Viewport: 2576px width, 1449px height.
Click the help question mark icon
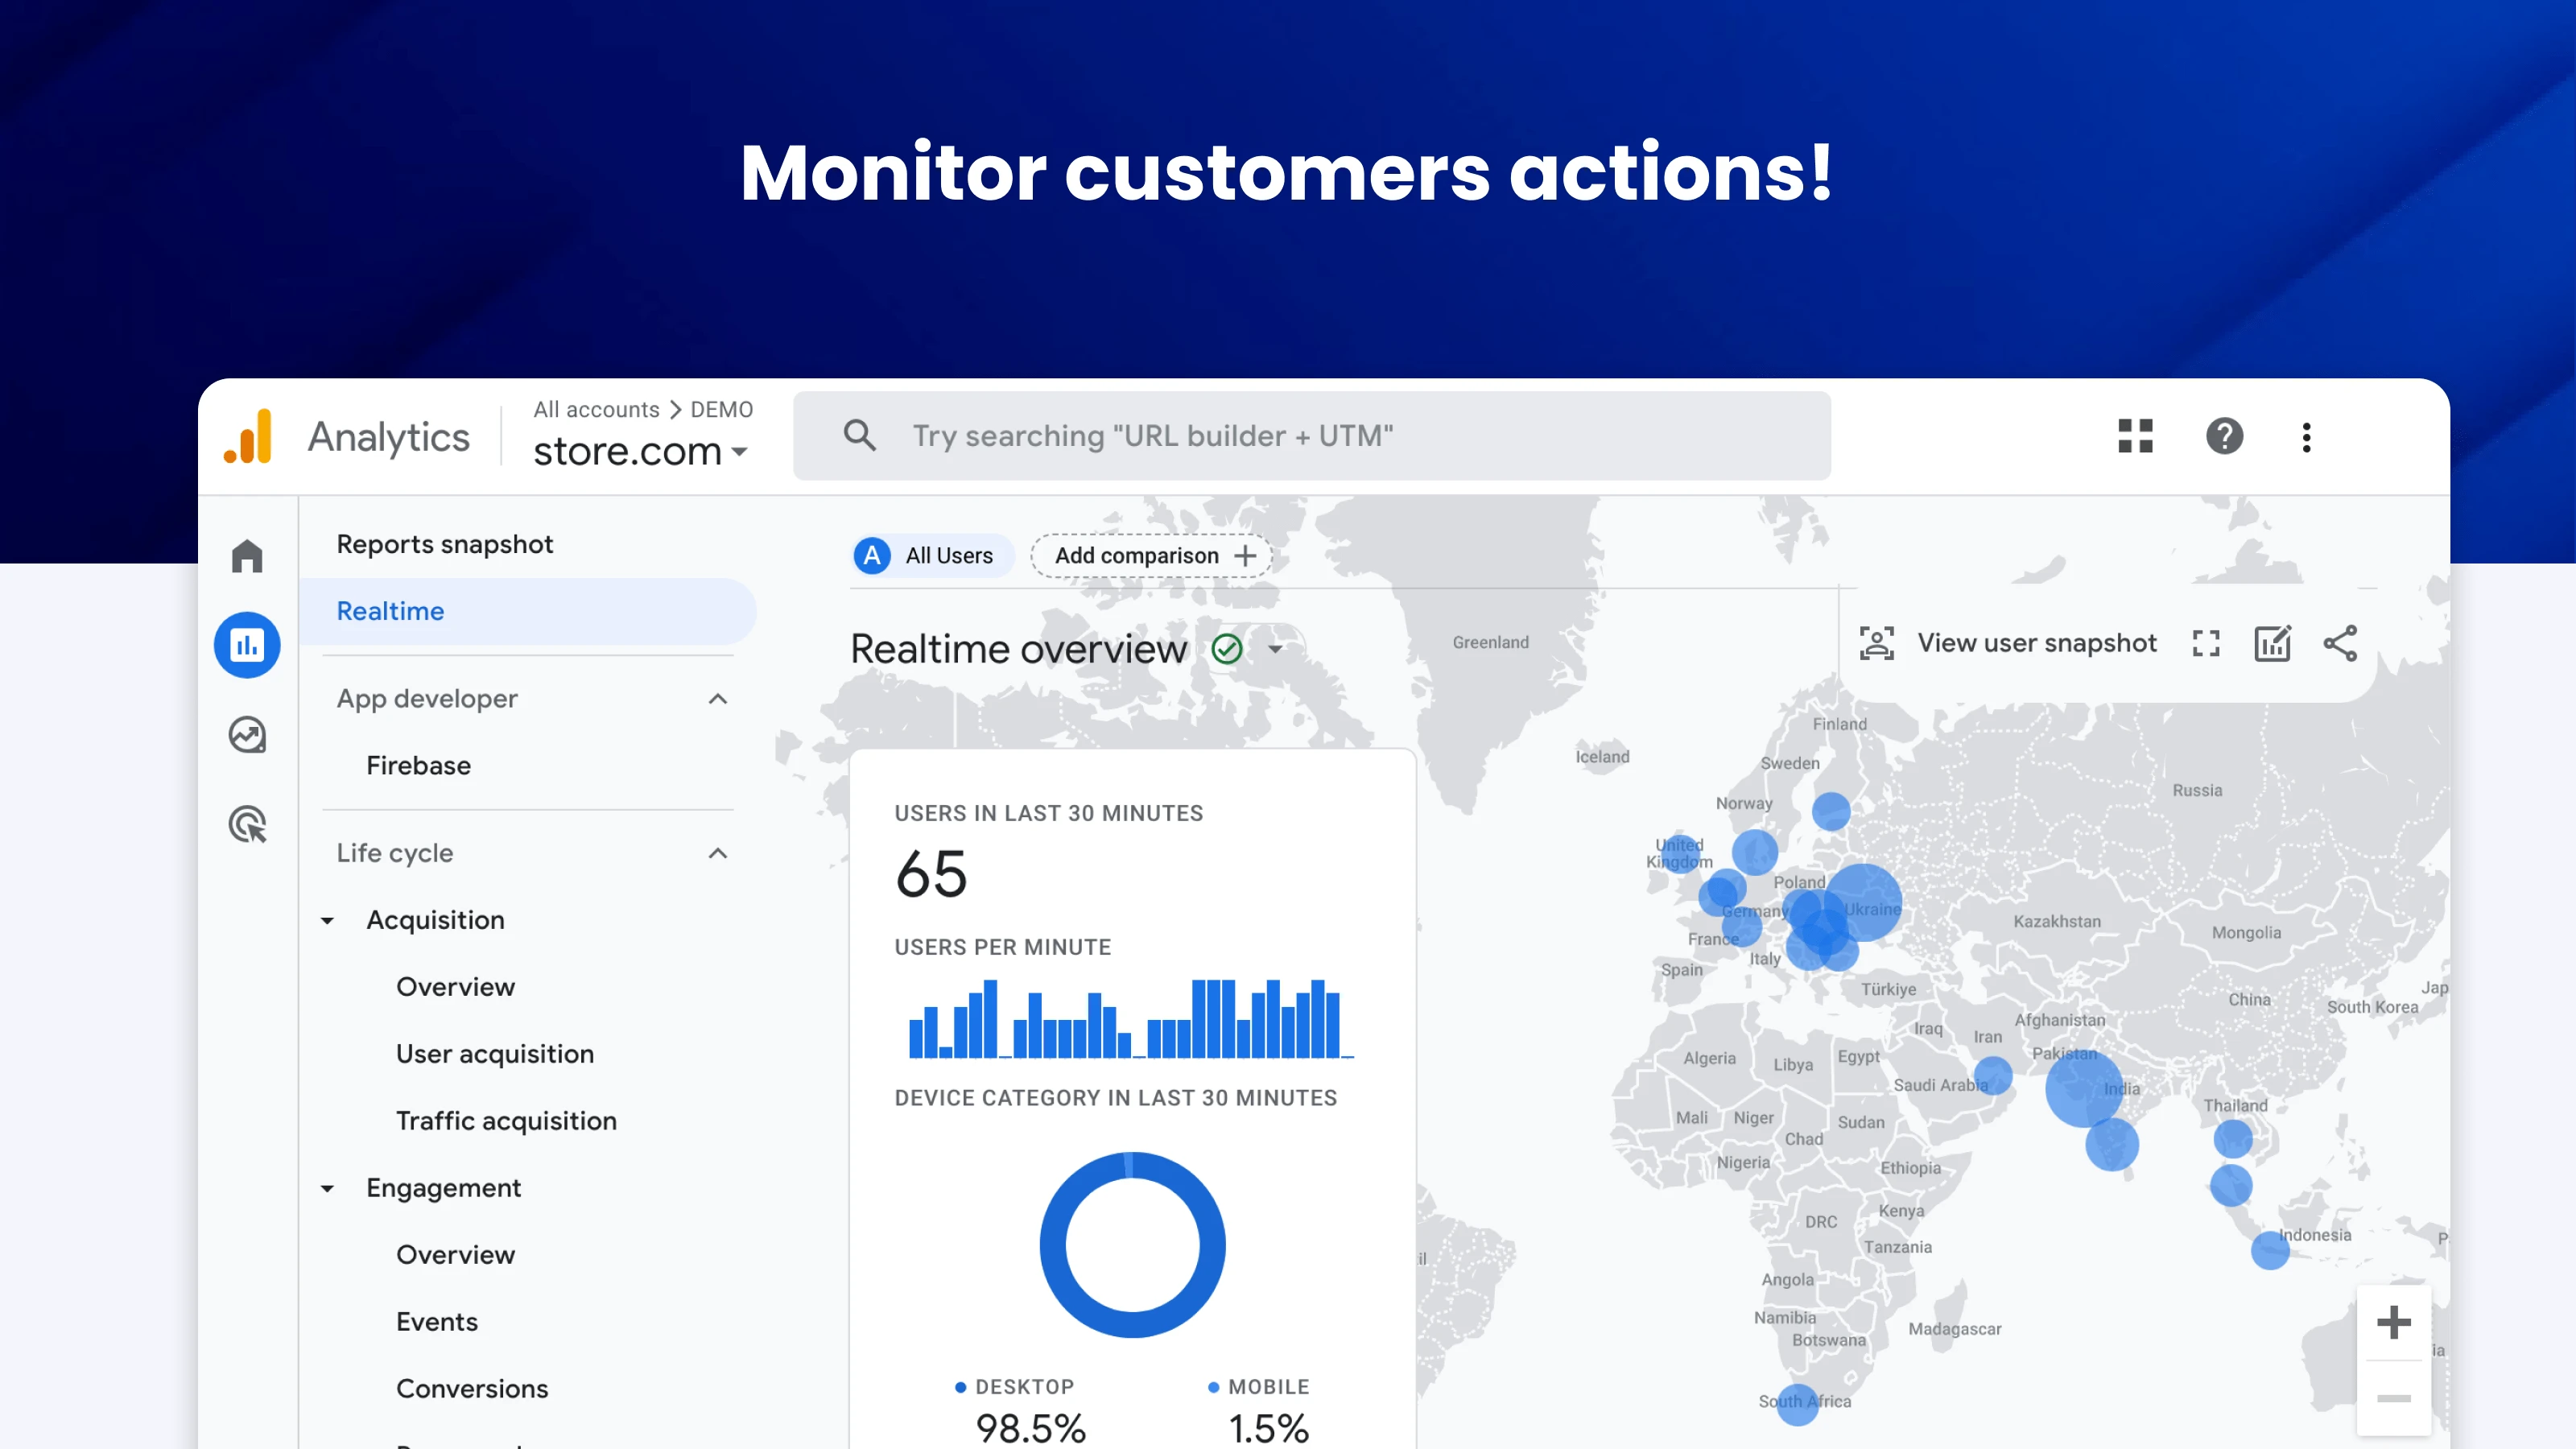2224,436
